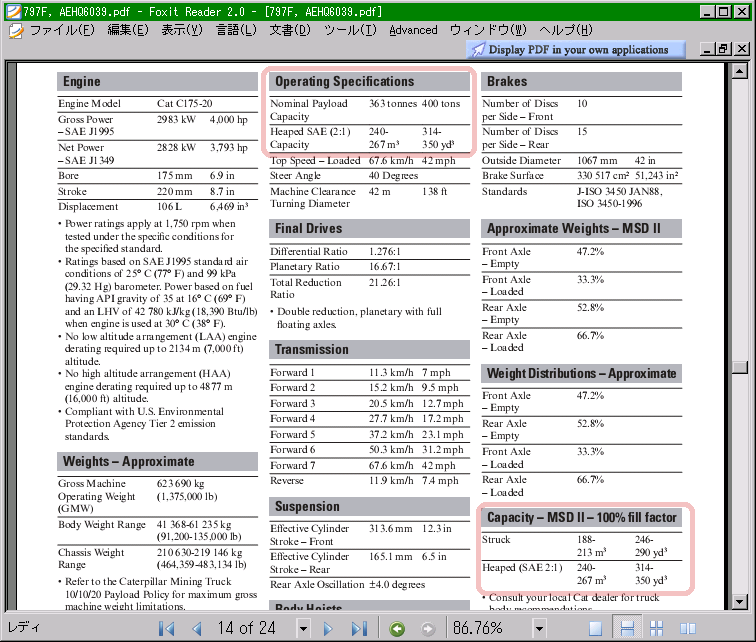The height and width of the screenshot is (642, 756).
Task: Click the vertical scrollbar thumb
Action: point(739,368)
